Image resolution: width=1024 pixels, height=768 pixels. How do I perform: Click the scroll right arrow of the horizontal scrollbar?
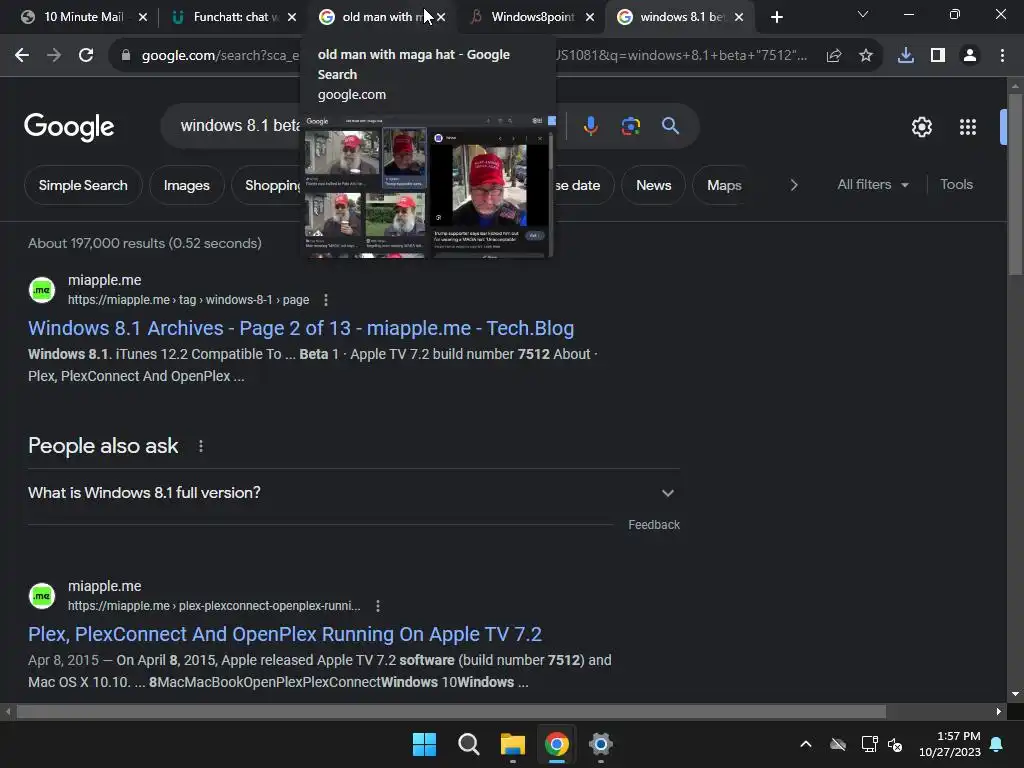[999, 712]
